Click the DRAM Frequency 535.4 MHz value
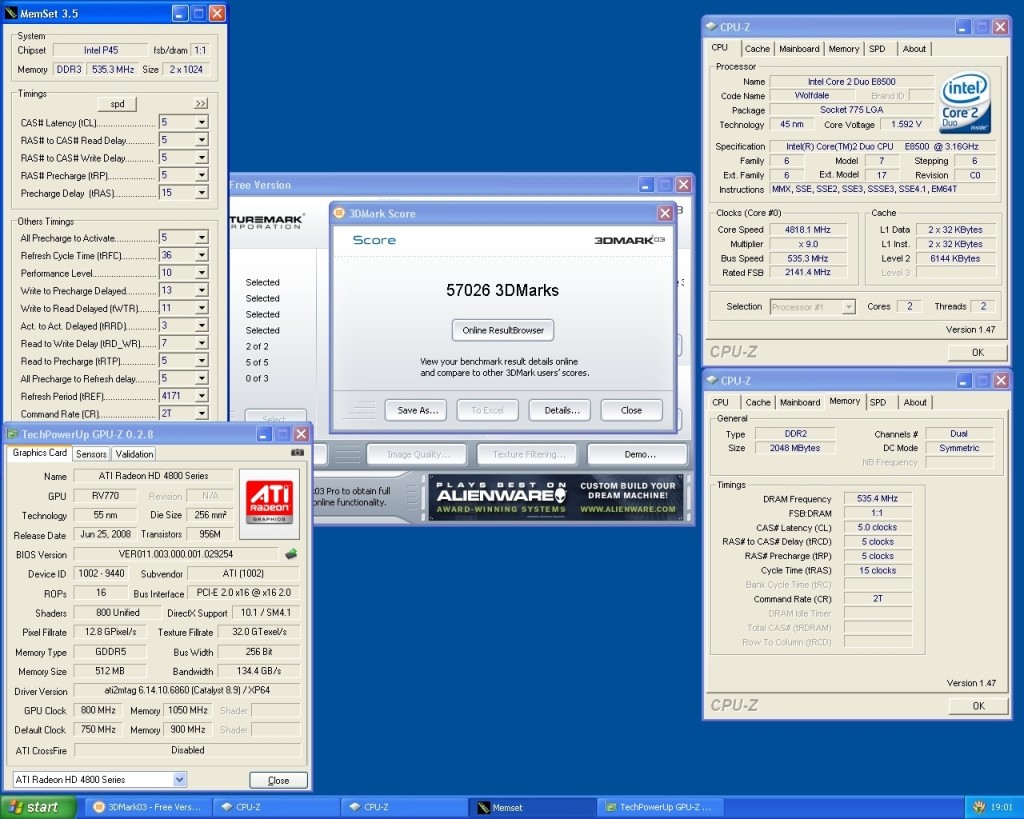Image resolution: width=1024 pixels, height=819 pixels. (877, 498)
